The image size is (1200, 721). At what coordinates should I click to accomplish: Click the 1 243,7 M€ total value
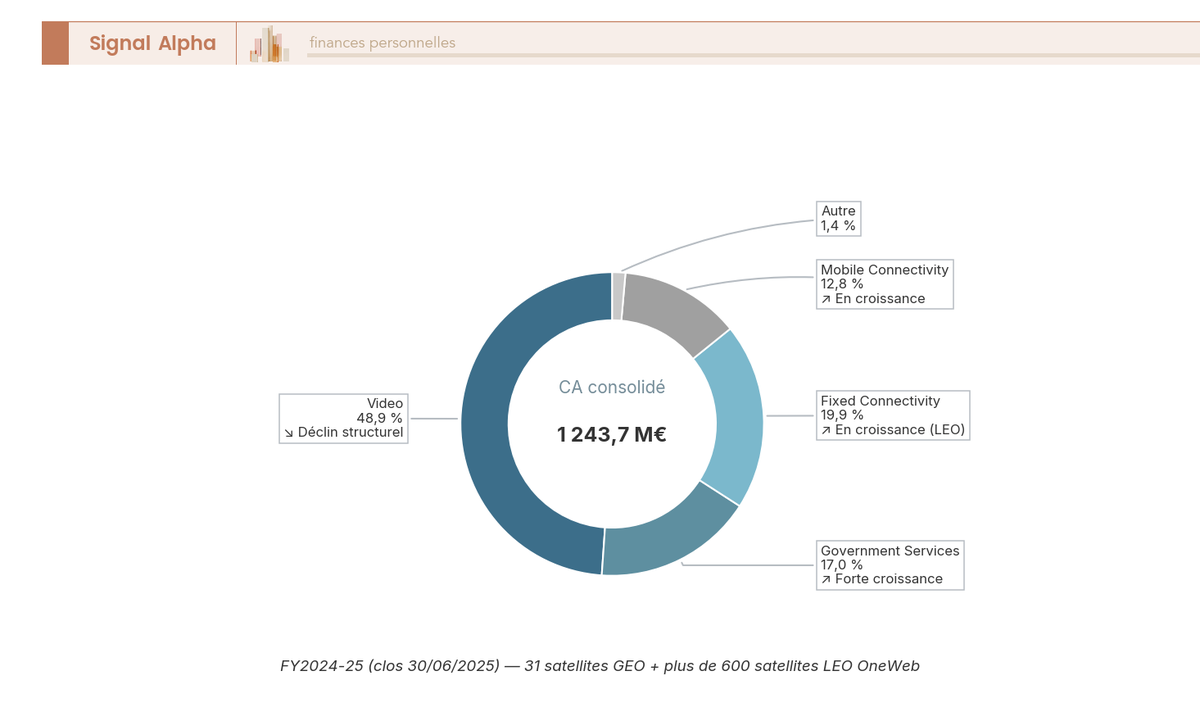click(x=611, y=434)
